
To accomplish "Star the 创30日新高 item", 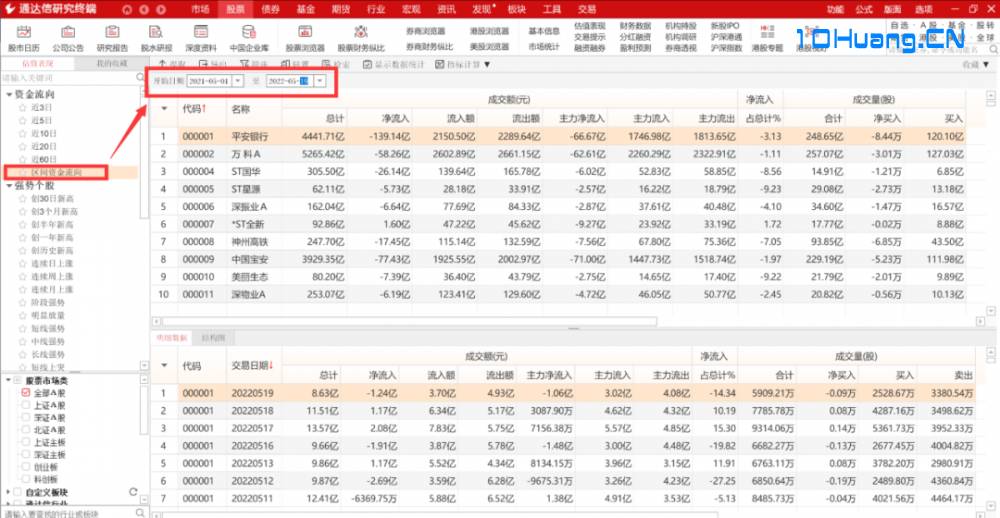I will pyautogui.click(x=22, y=199).
